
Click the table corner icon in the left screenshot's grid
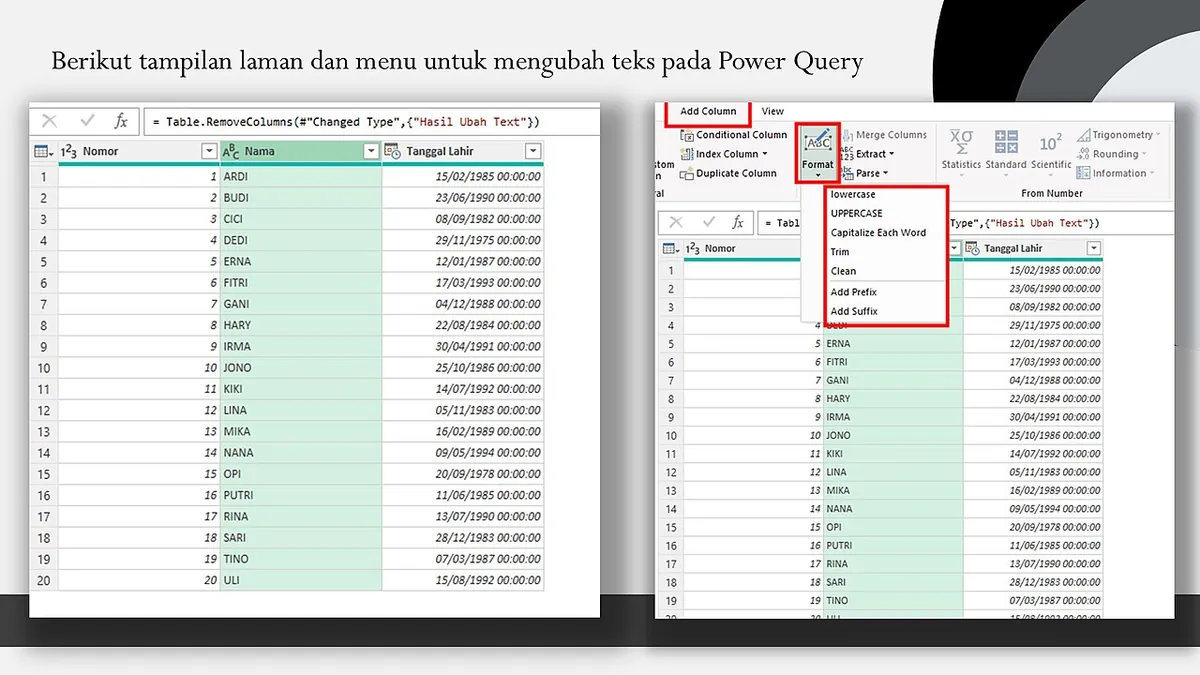click(x=43, y=151)
